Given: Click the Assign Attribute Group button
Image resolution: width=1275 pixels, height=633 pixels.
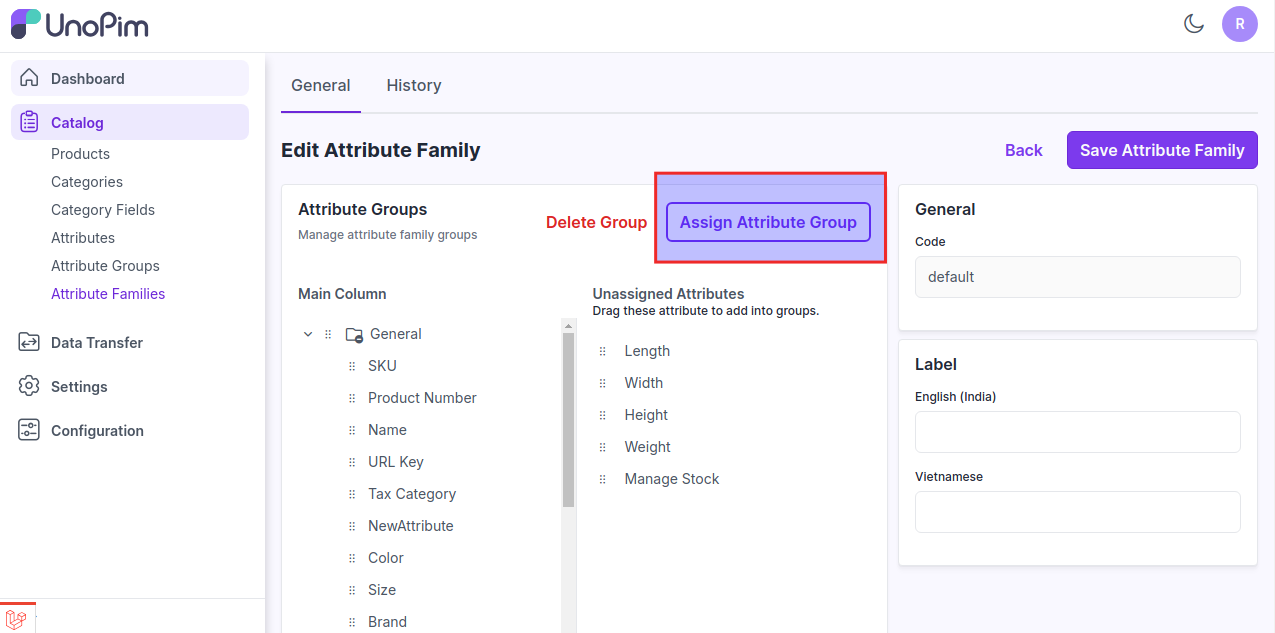Looking at the screenshot, I should pos(767,222).
